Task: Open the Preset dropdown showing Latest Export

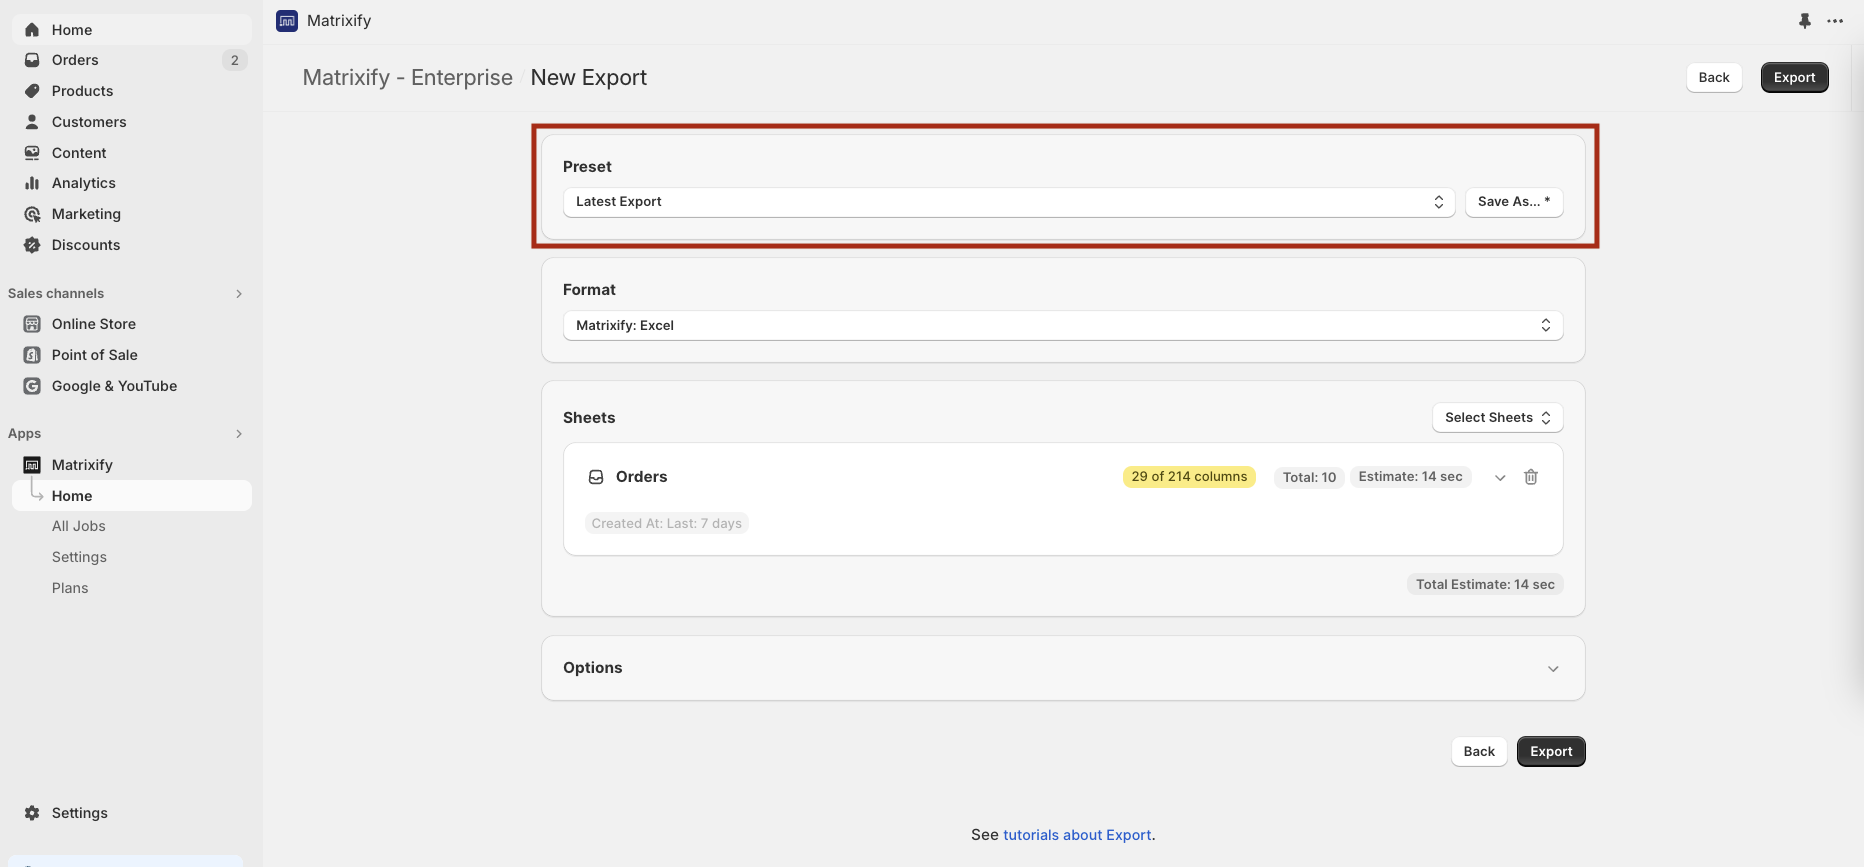Action: pos(1008,202)
